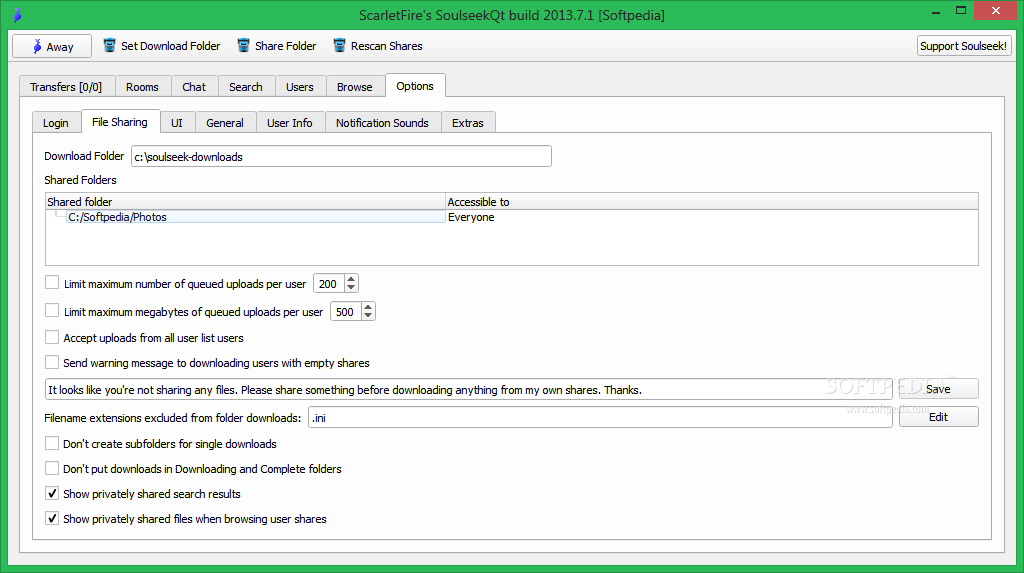The width and height of the screenshot is (1024, 573).
Task: Click the 'Accessible to' column header
Action: [712, 201]
